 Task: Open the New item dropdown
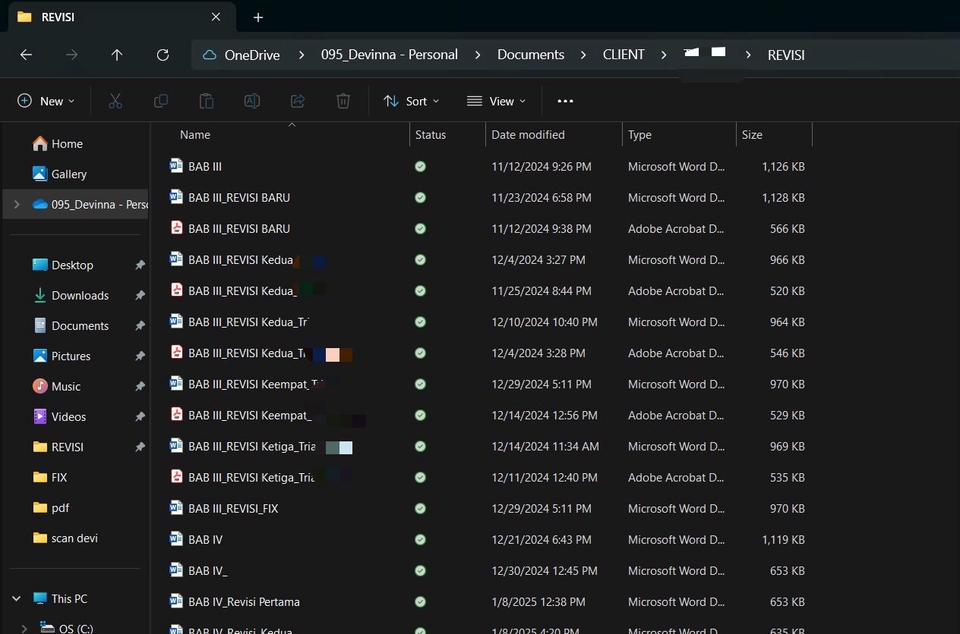tap(46, 101)
